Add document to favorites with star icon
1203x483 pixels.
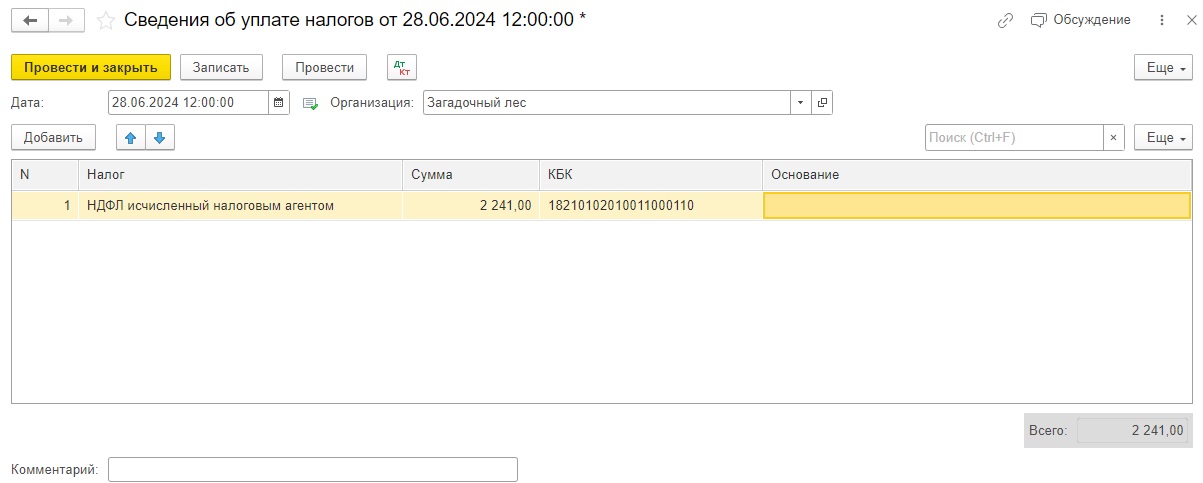pos(105,20)
